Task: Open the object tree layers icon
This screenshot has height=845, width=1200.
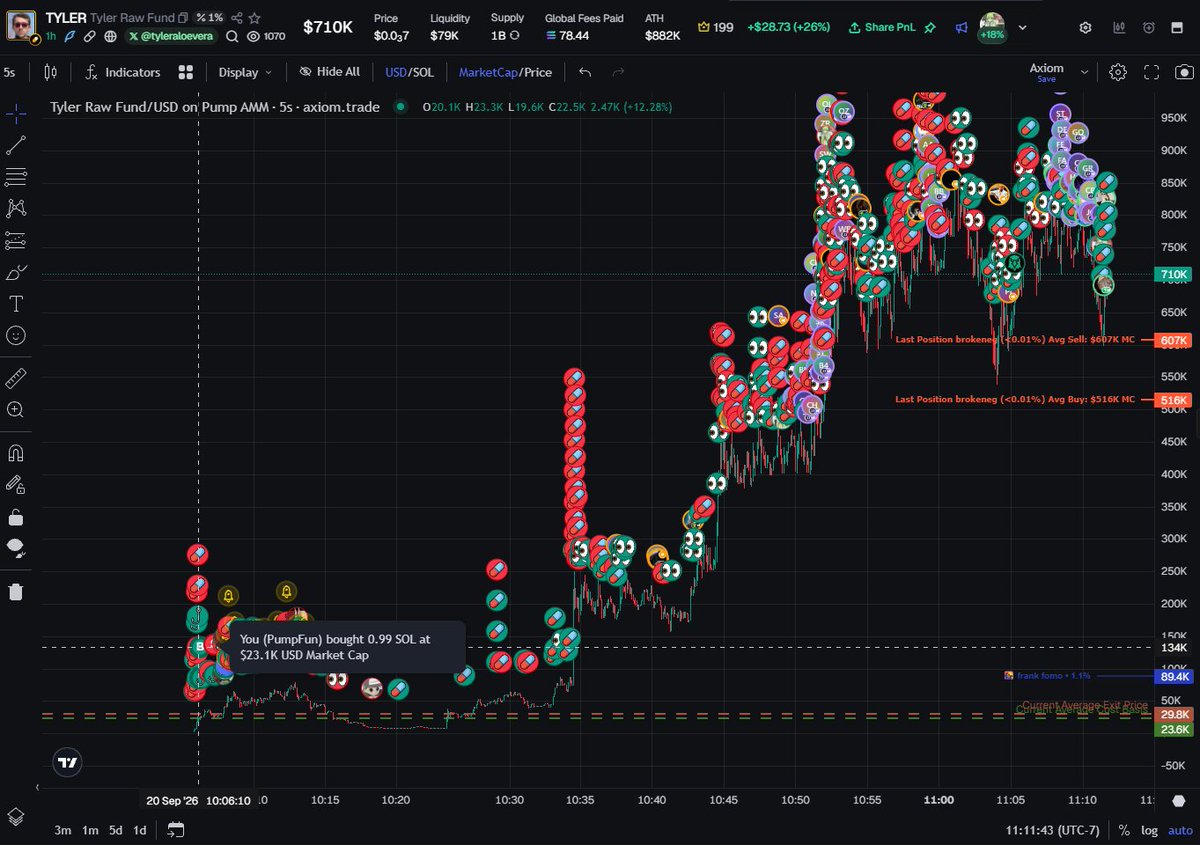Action: click(x=16, y=816)
